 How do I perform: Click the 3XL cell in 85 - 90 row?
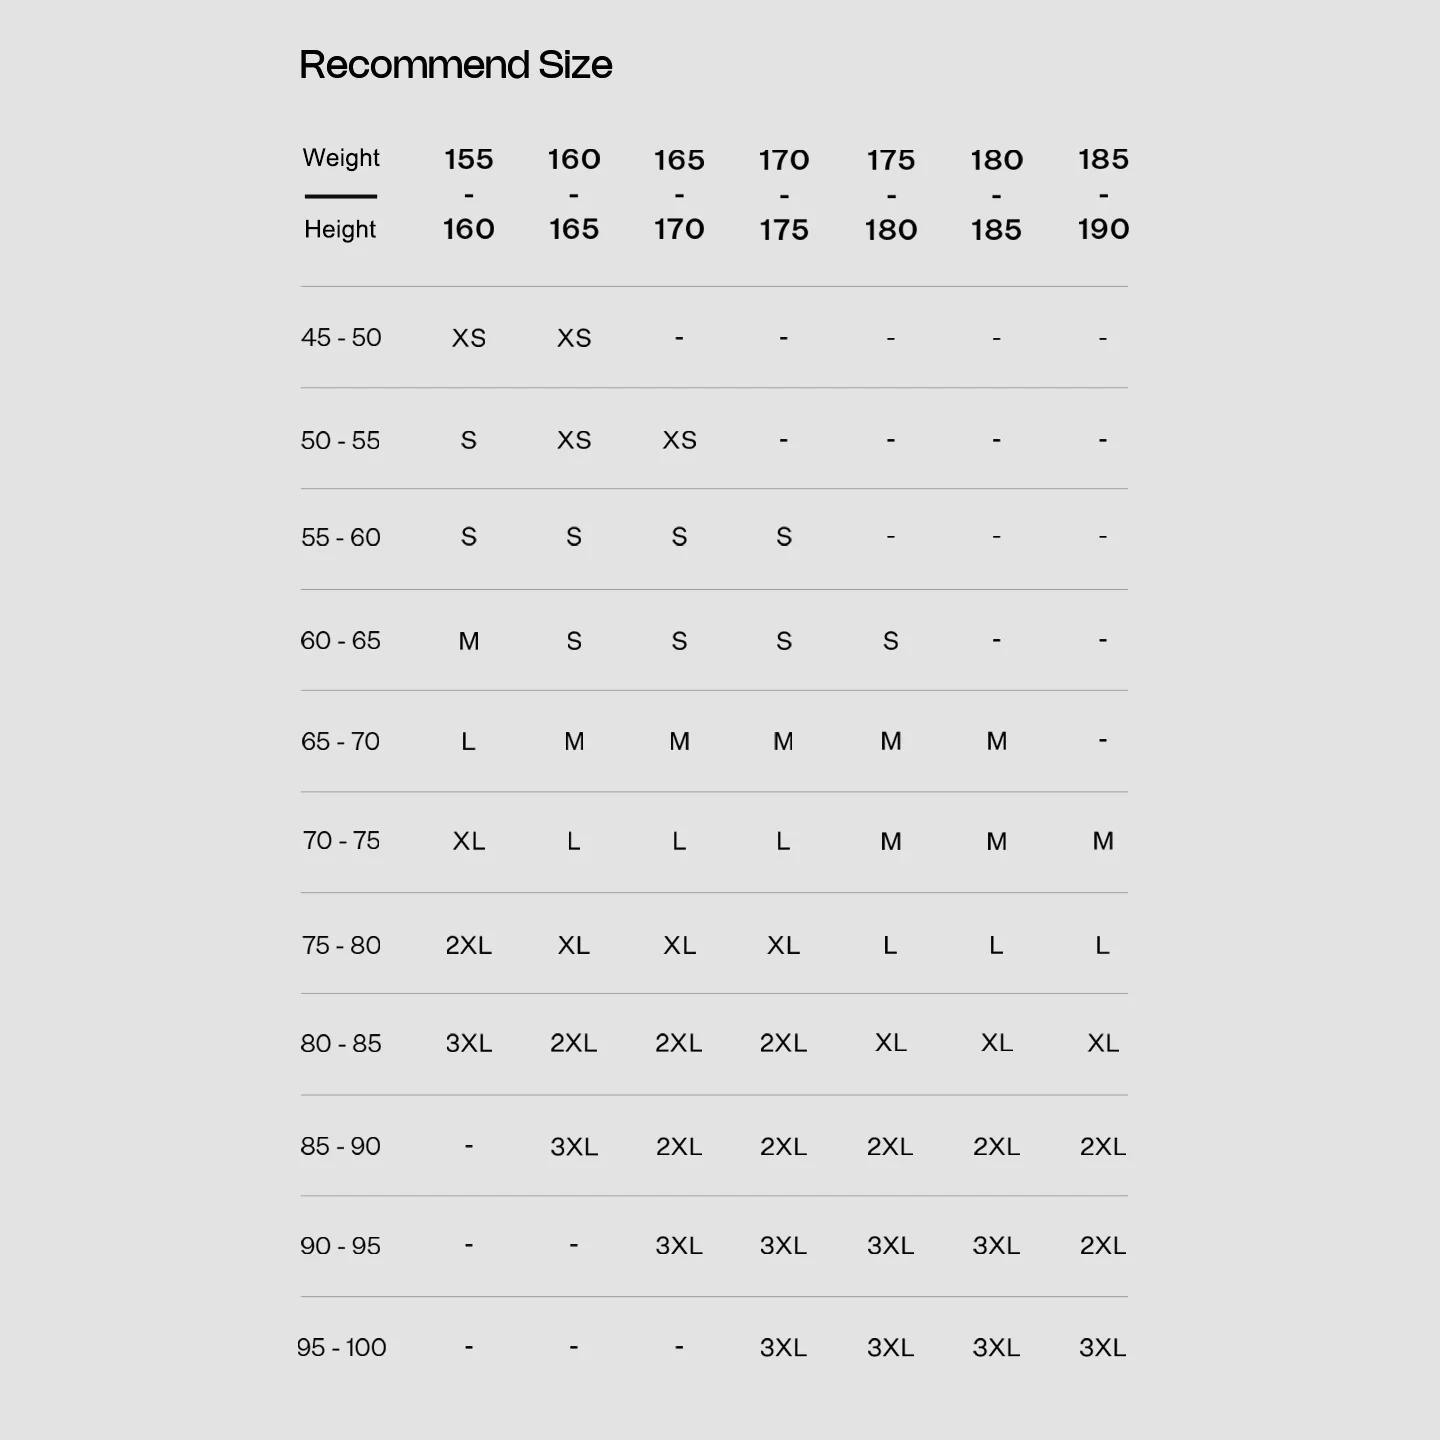click(574, 1146)
